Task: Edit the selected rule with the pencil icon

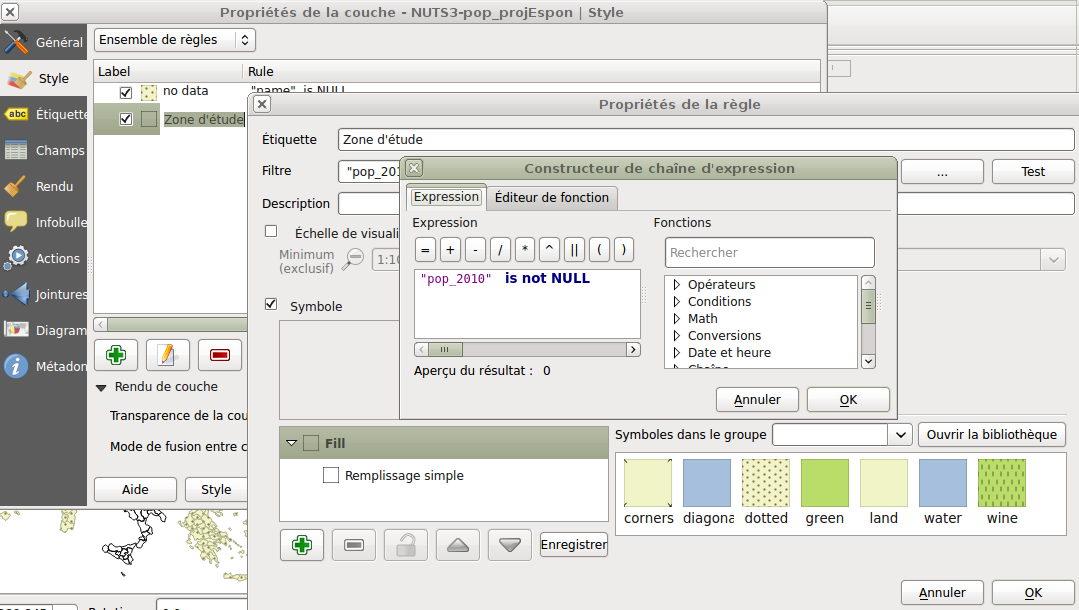Action: click(x=168, y=355)
